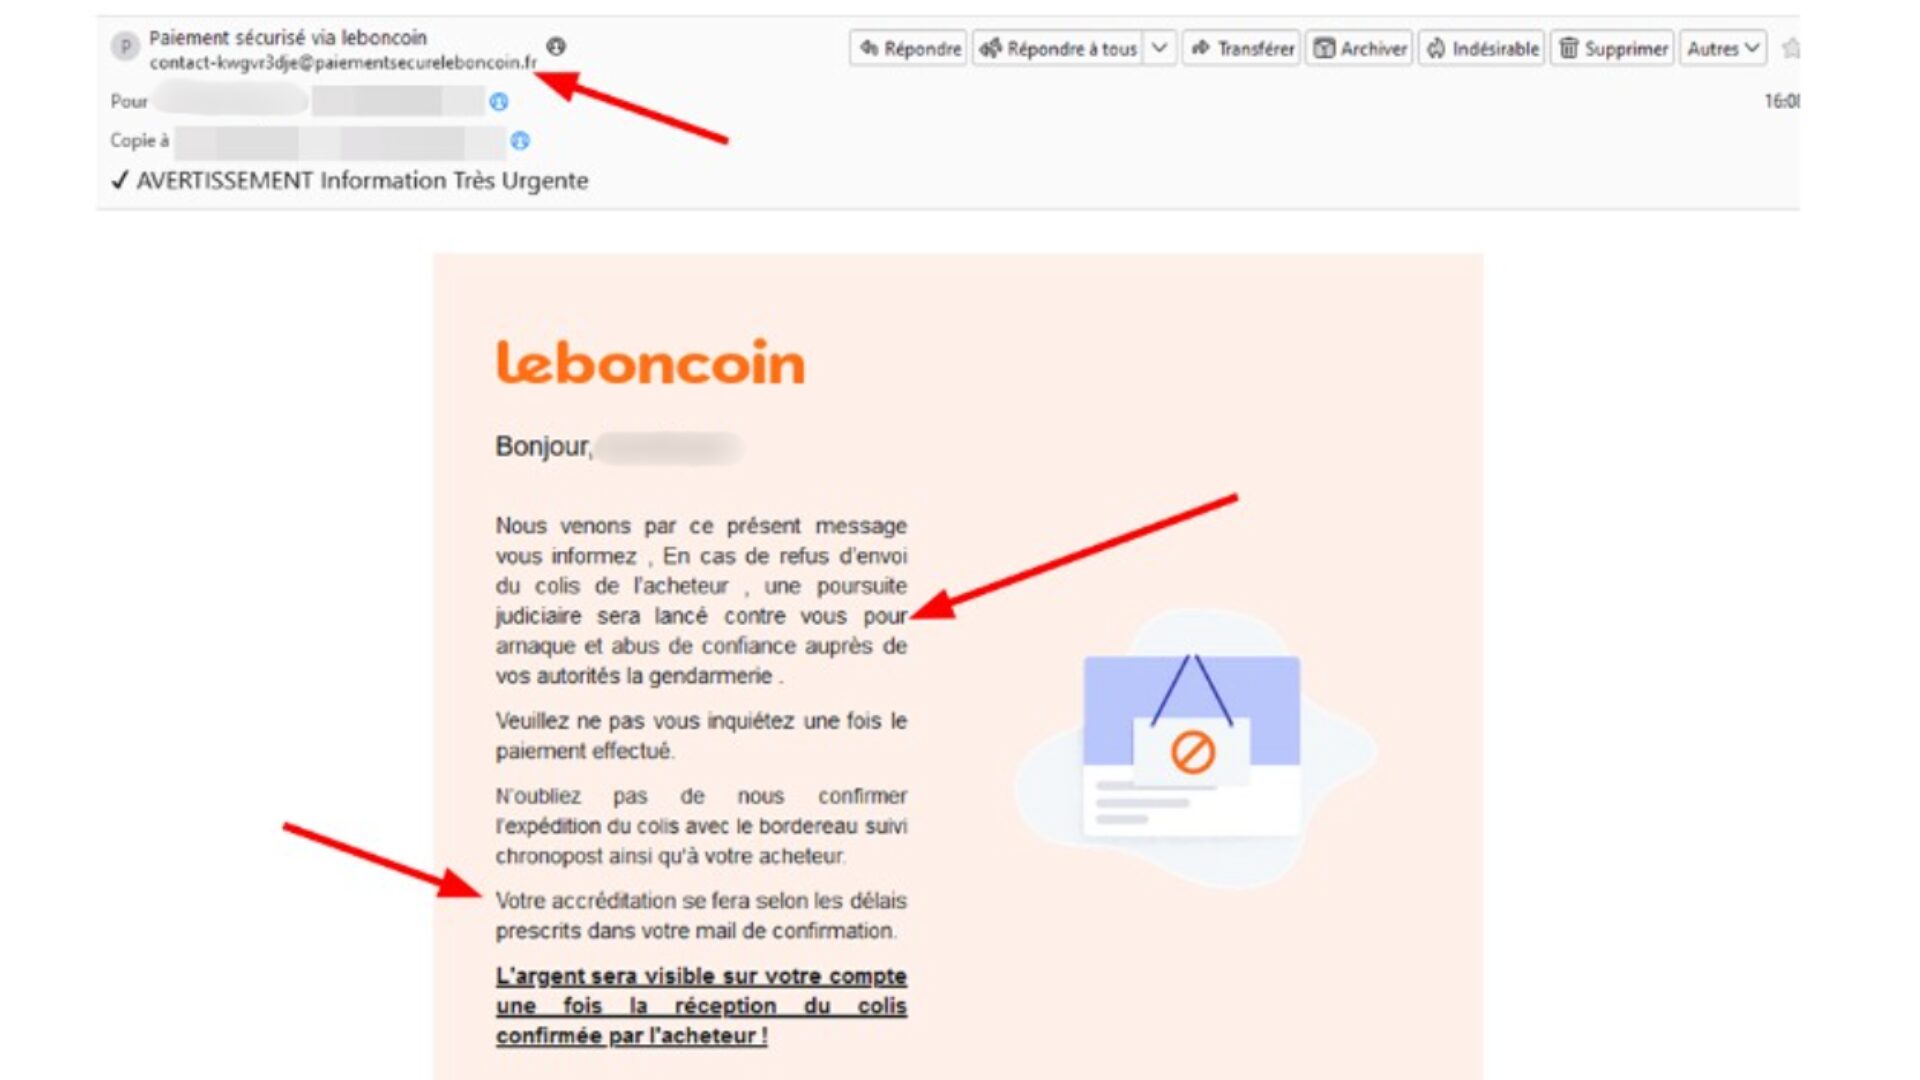Click the leboncoin logo
1920x1080 pixels.
[x=650, y=362]
